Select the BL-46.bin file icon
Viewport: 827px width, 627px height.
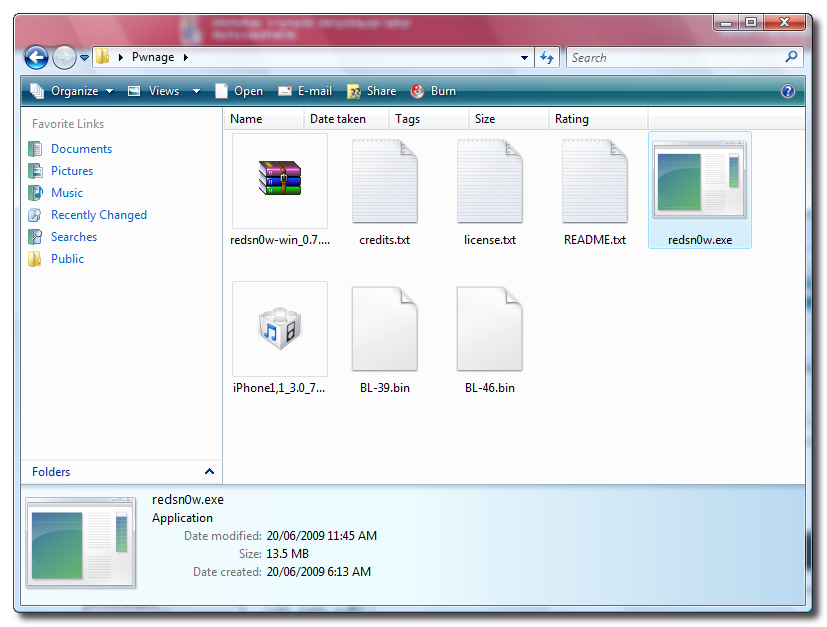coord(489,329)
